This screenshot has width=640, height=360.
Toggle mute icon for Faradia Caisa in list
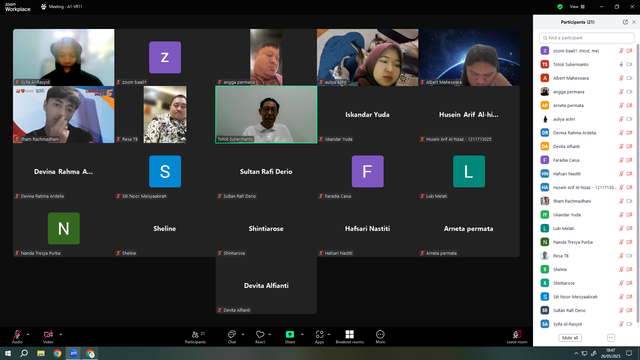tap(621, 160)
